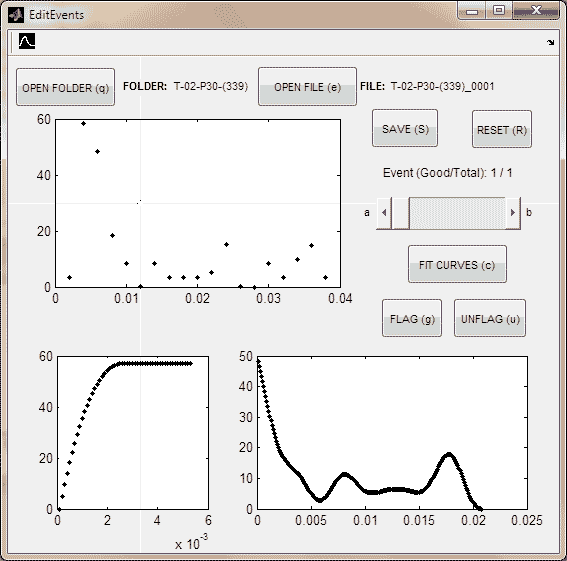The width and height of the screenshot is (567, 561).
Task: Step the event slider left with its arrow
Action: 384,213
